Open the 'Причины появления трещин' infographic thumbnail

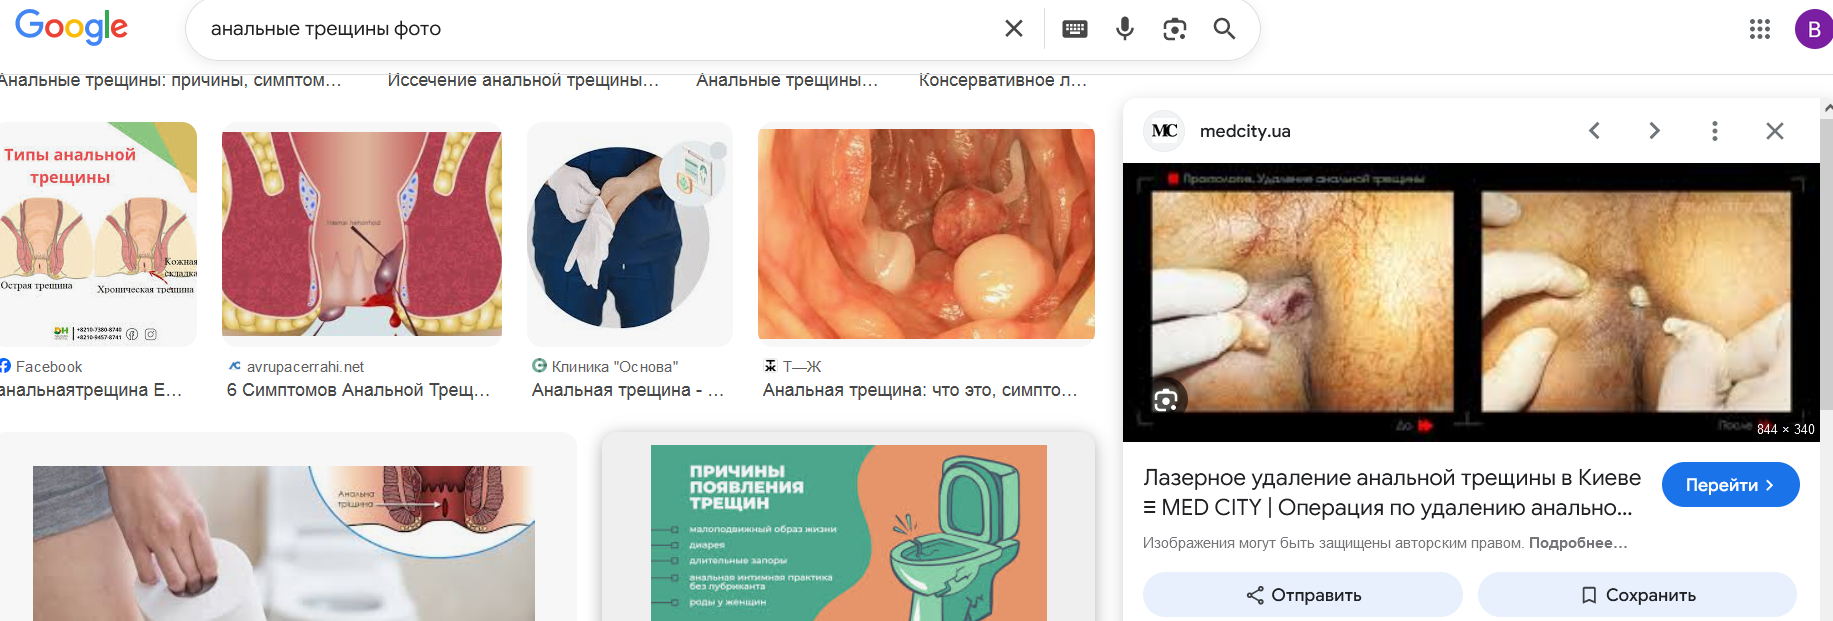[848, 532]
